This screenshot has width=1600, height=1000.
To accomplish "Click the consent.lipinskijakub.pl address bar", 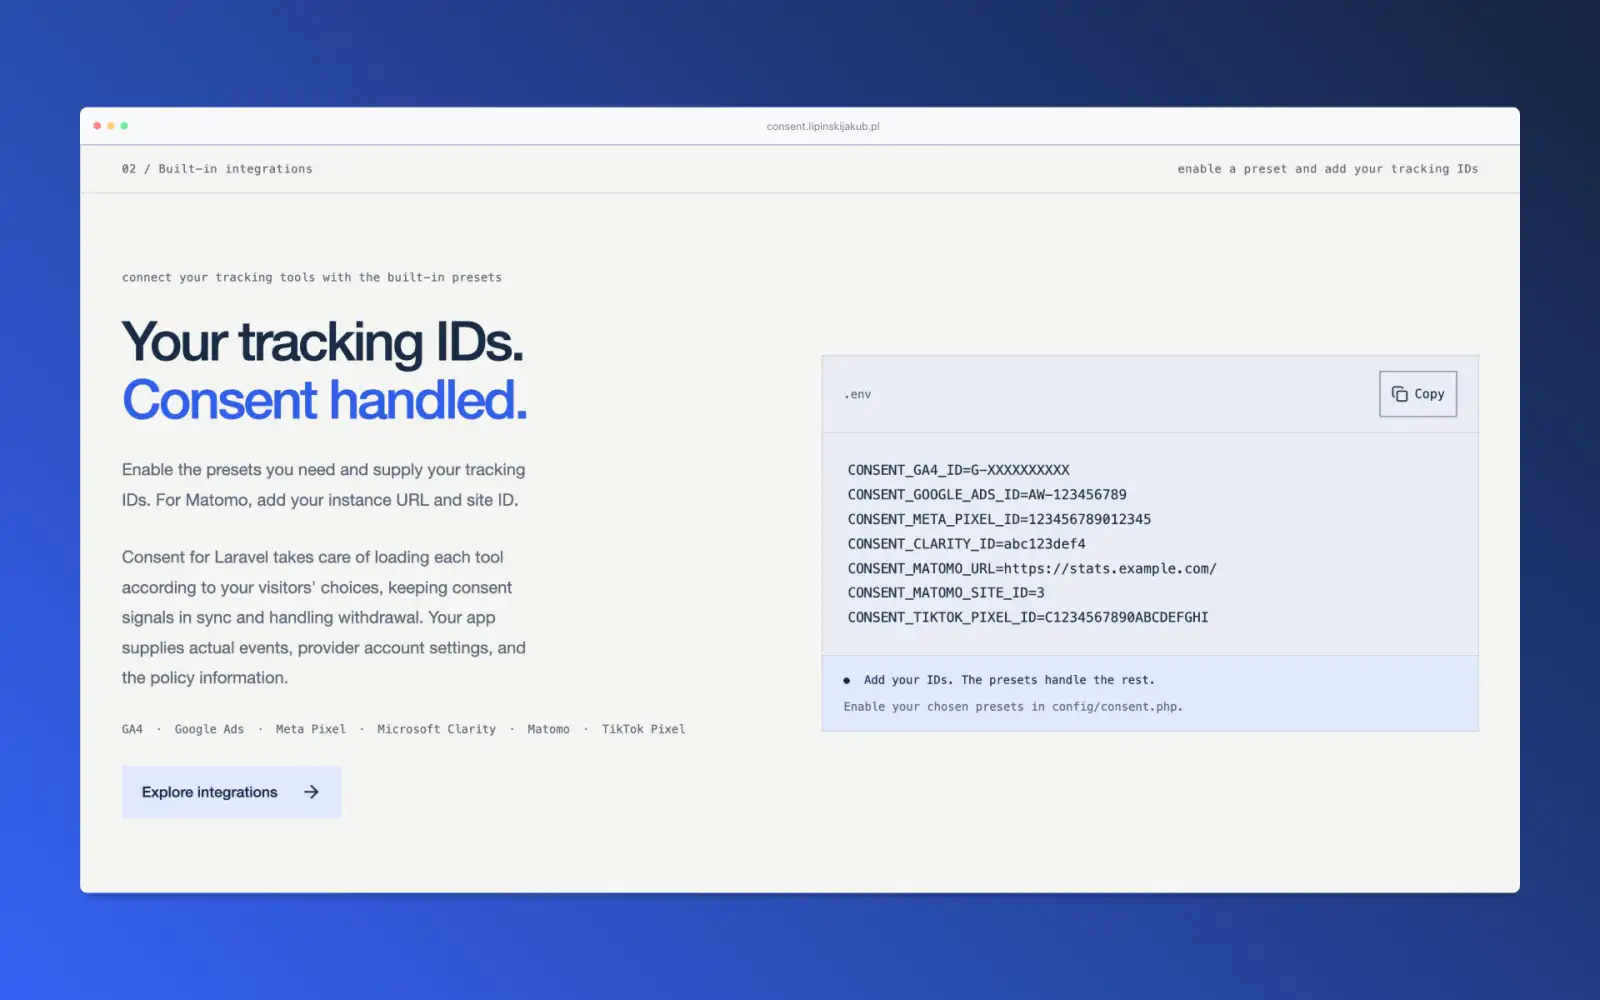I will coord(823,126).
